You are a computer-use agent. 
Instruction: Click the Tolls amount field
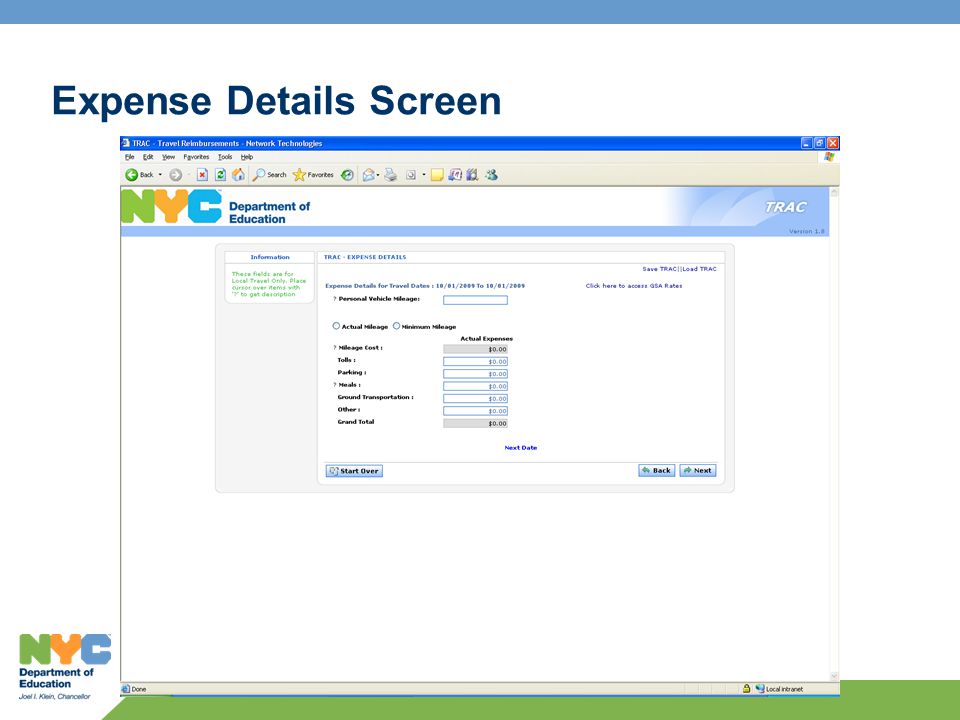pos(475,362)
